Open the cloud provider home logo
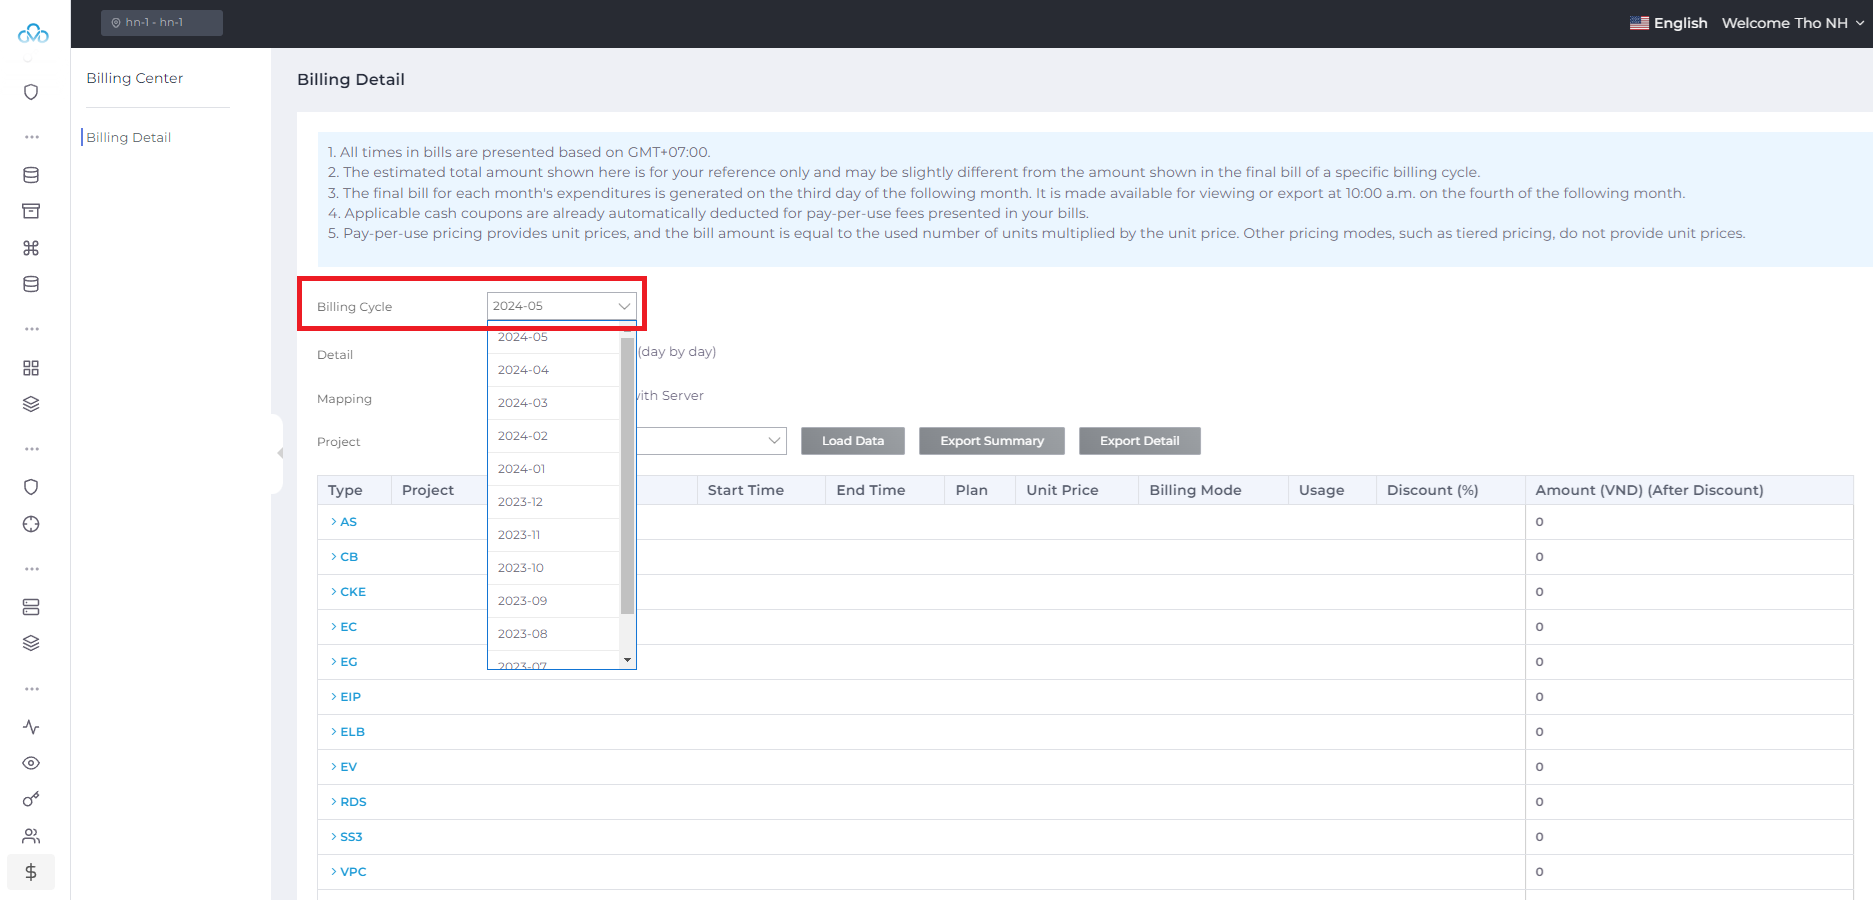 click(x=31, y=33)
